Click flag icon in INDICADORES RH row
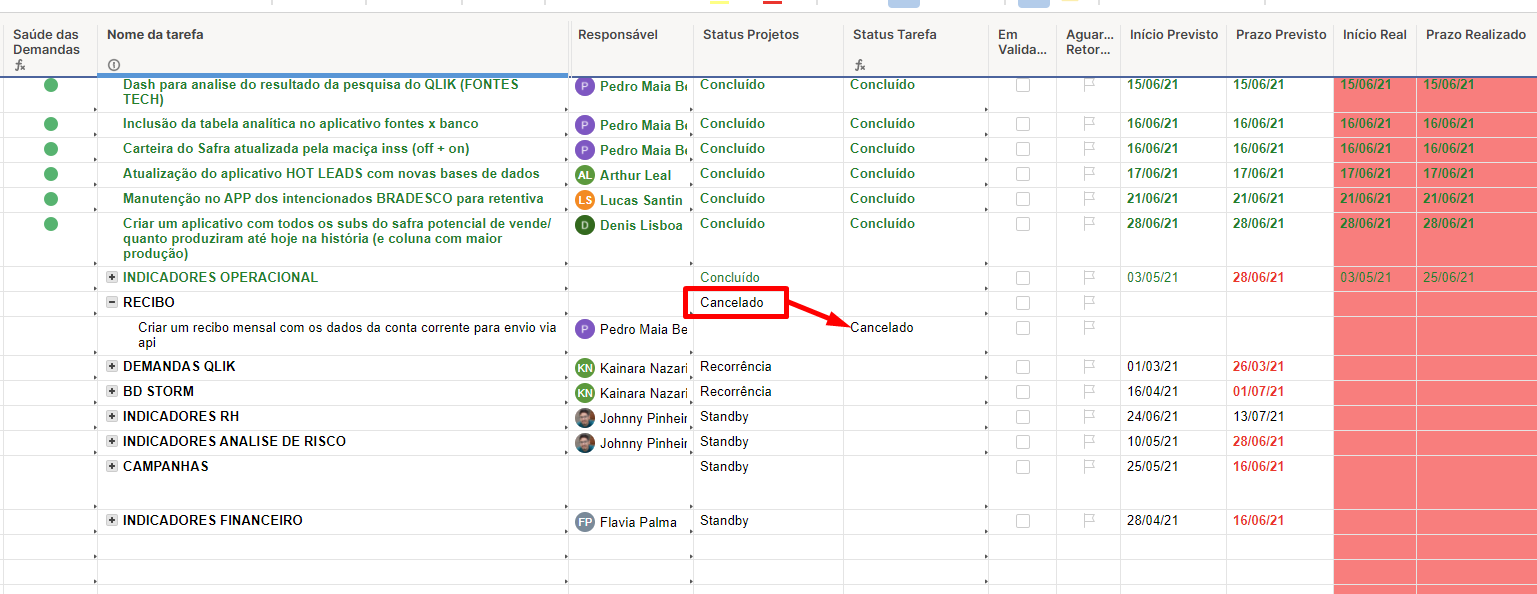The height and width of the screenshot is (594, 1537). [1089, 417]
